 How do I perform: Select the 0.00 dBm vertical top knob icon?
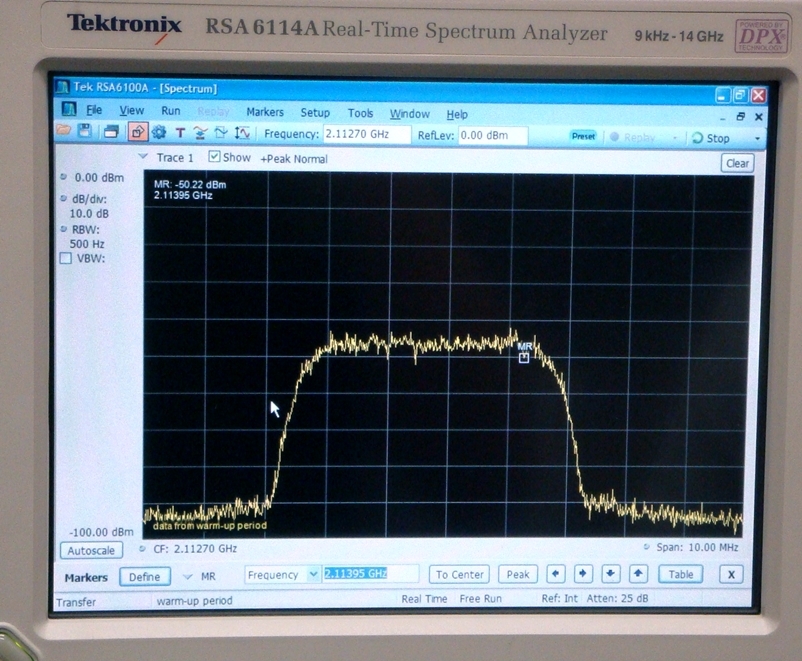(x=63, y=177)
